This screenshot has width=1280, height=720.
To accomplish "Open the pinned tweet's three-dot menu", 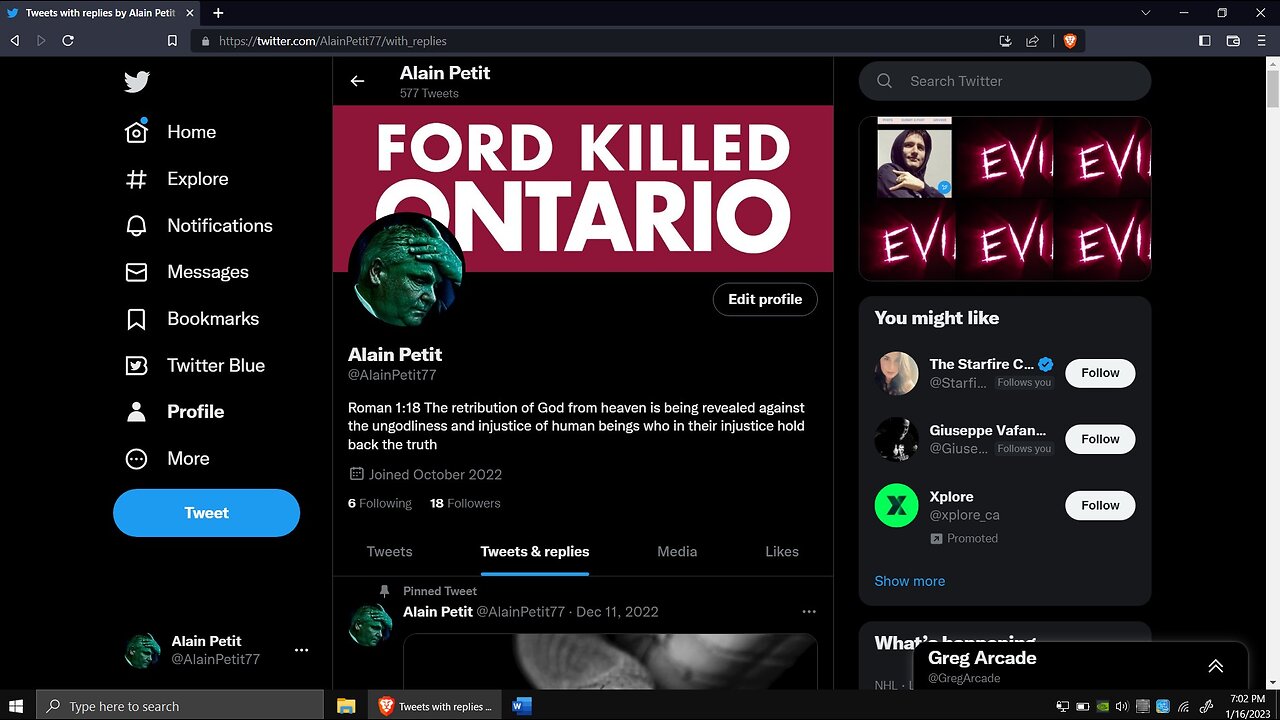I will (809, 612).
